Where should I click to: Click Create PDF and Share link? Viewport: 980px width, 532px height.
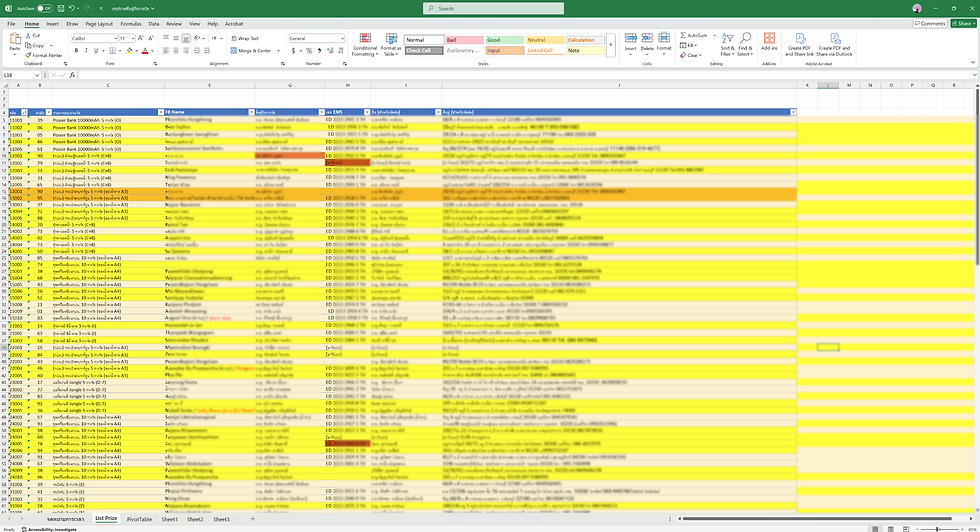(x=799, y=44)
